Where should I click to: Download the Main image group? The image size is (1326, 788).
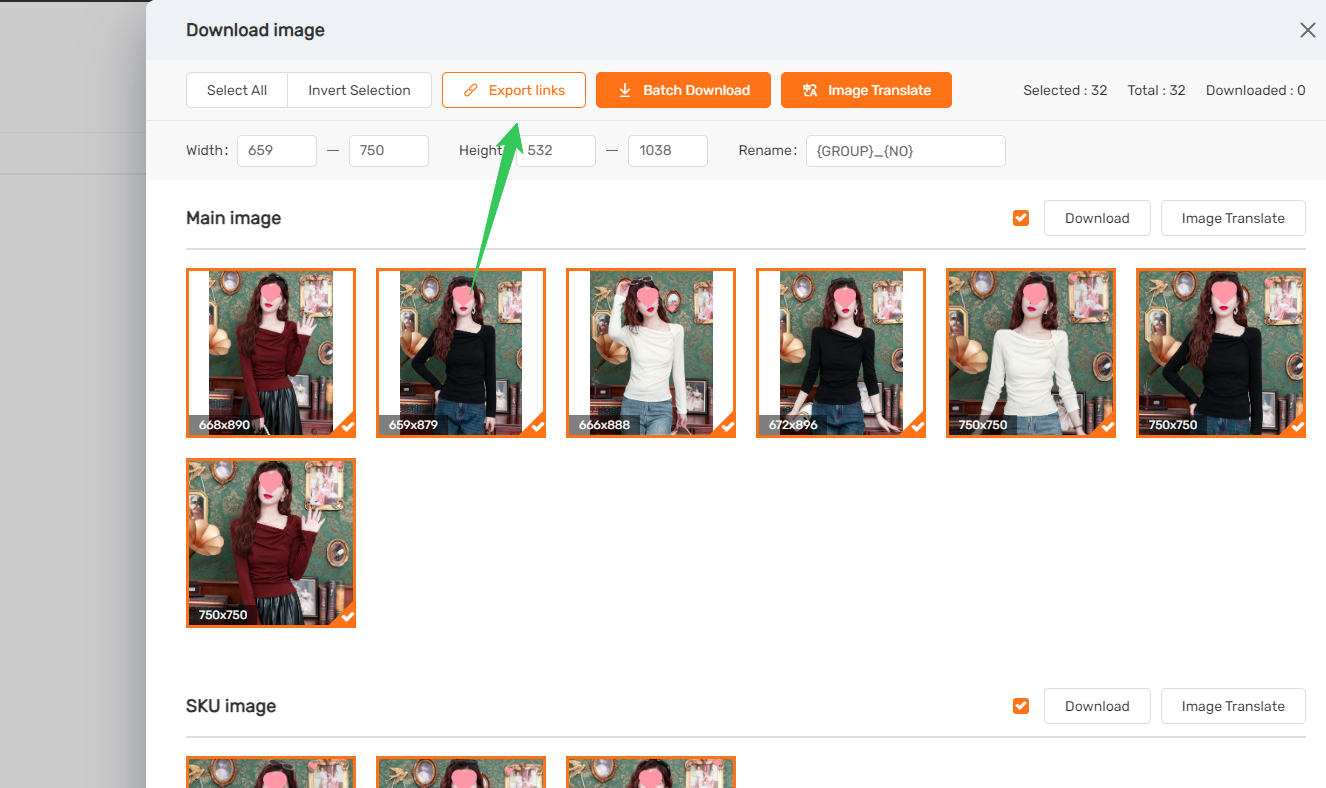1097,218
